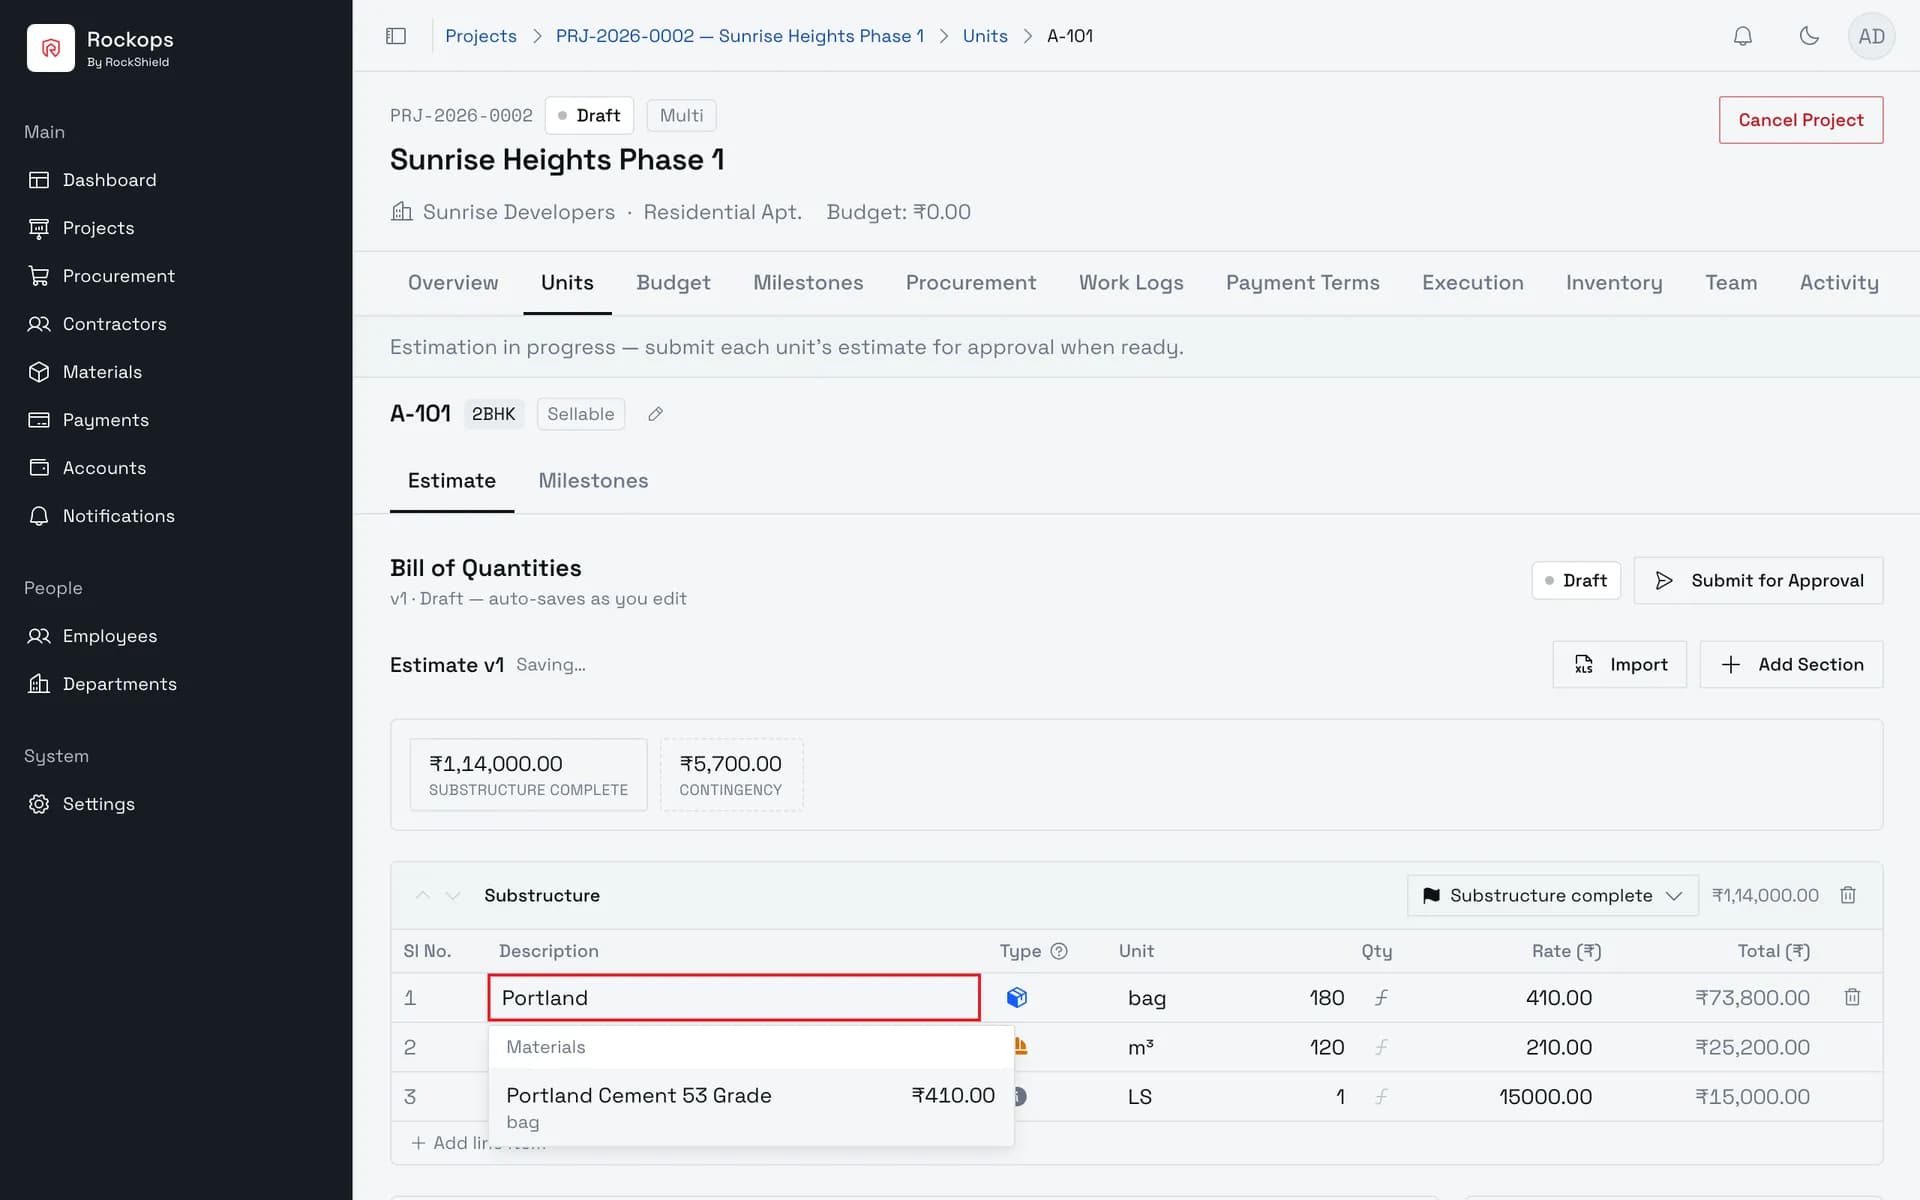The width and height of the screenshot is (1920, 1200).
Task: Click Add Section
Action: [1791, 664]
